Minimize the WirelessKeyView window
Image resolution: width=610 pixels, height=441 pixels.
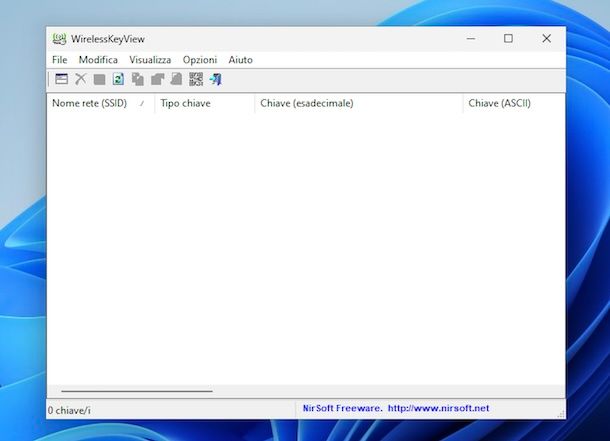[x=471, y=38]
